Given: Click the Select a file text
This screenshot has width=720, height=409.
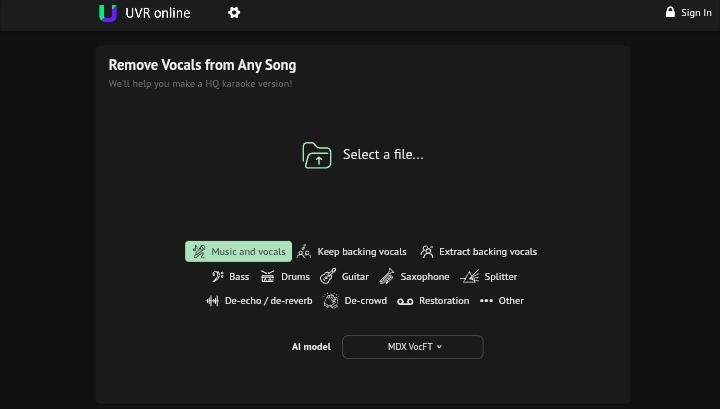Looking at the screenshot, I should pyautogui.click(x=383, y=154).
